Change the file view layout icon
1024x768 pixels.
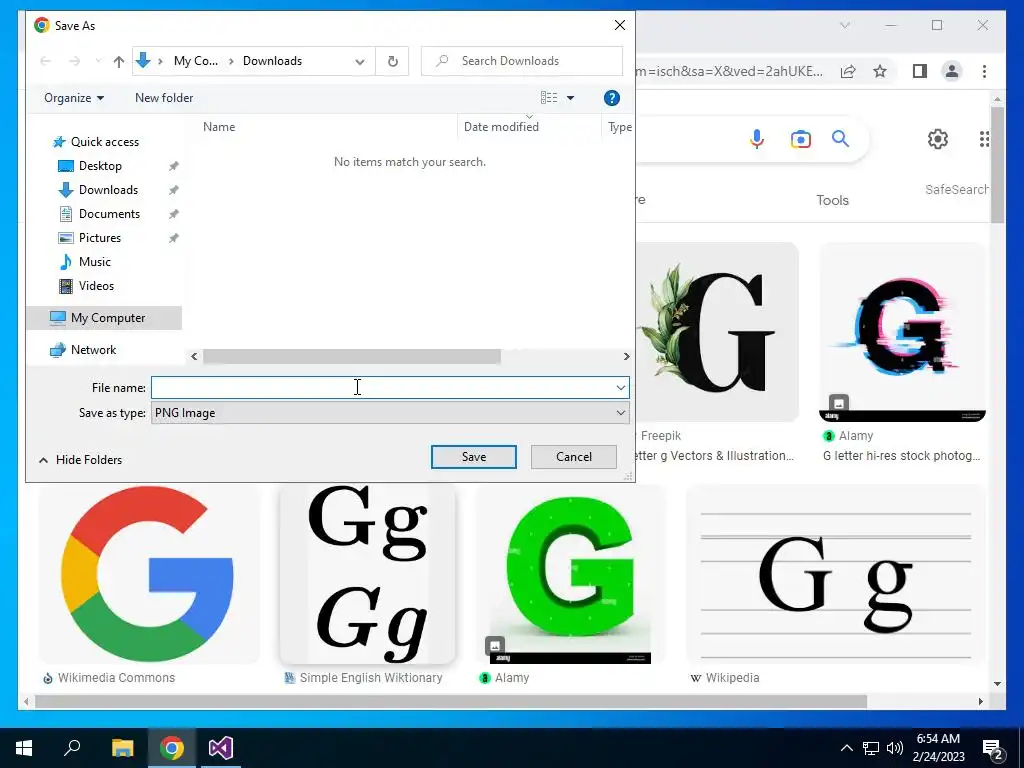549,98
